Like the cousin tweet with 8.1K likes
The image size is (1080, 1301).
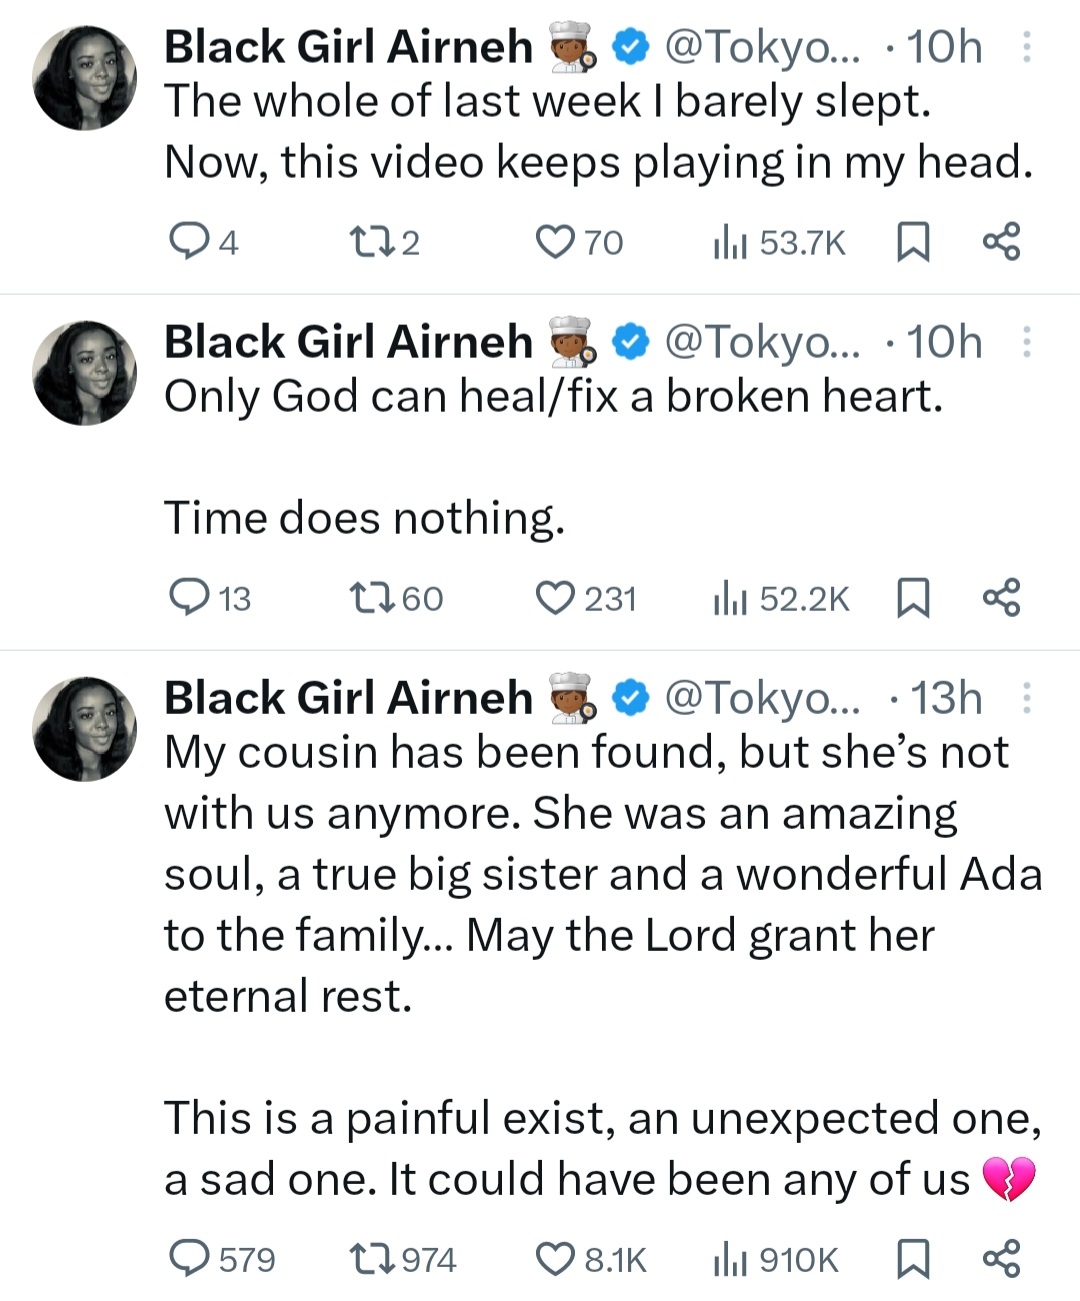[x=553, y=1259]
